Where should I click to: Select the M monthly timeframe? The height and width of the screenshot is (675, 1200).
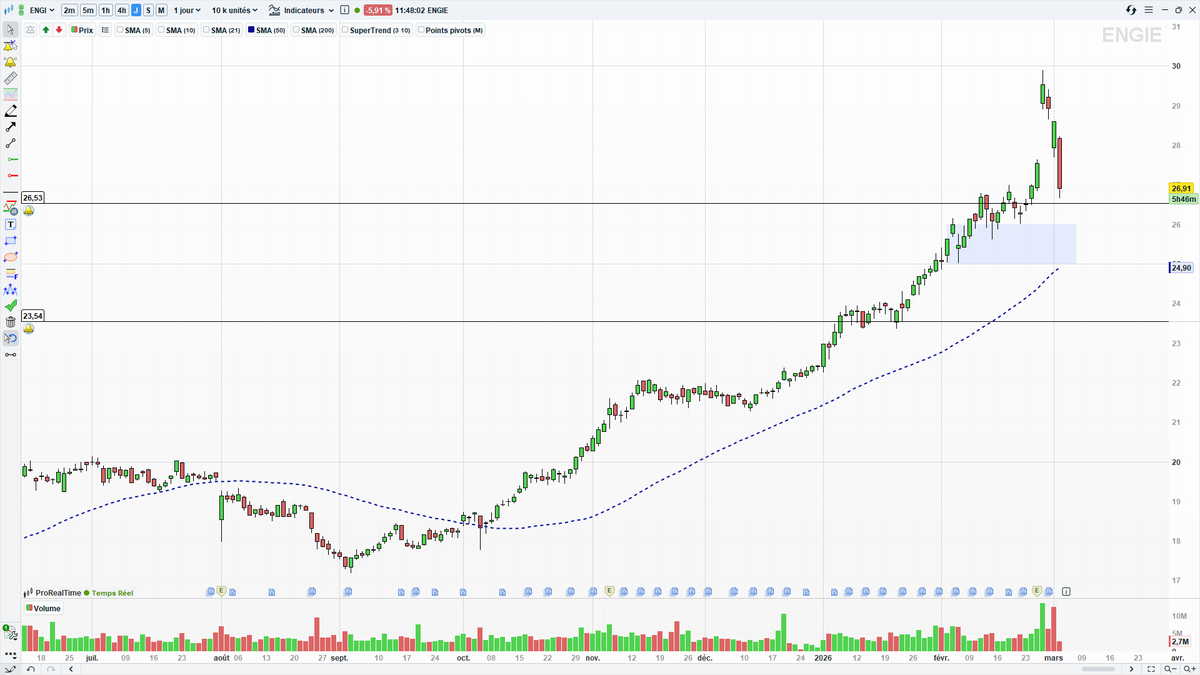pyautogui.click(x=161, y=10)
